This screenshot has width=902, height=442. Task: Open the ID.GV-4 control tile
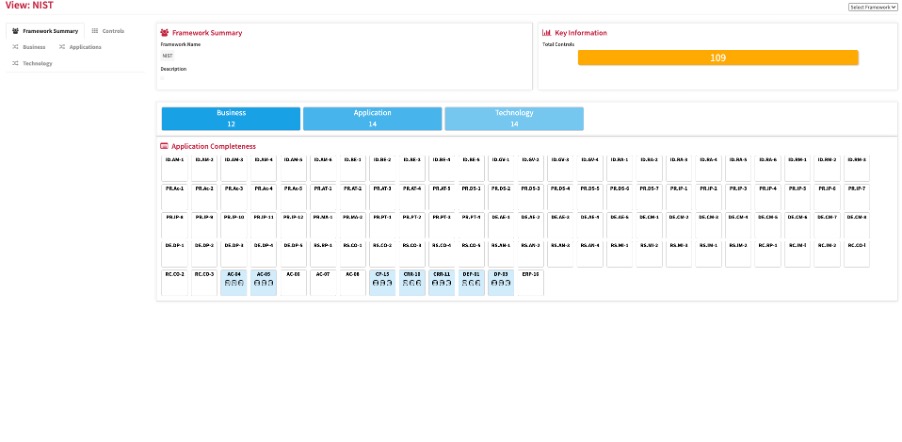(590, 169)
